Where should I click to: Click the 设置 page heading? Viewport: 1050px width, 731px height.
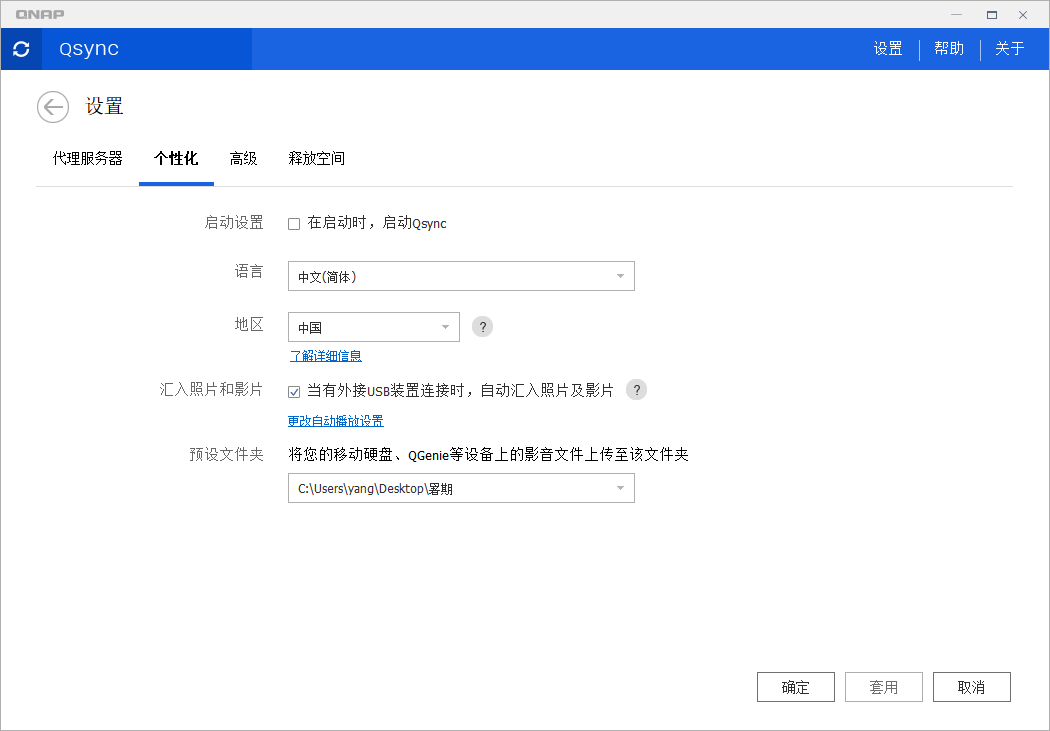[104, 106]
